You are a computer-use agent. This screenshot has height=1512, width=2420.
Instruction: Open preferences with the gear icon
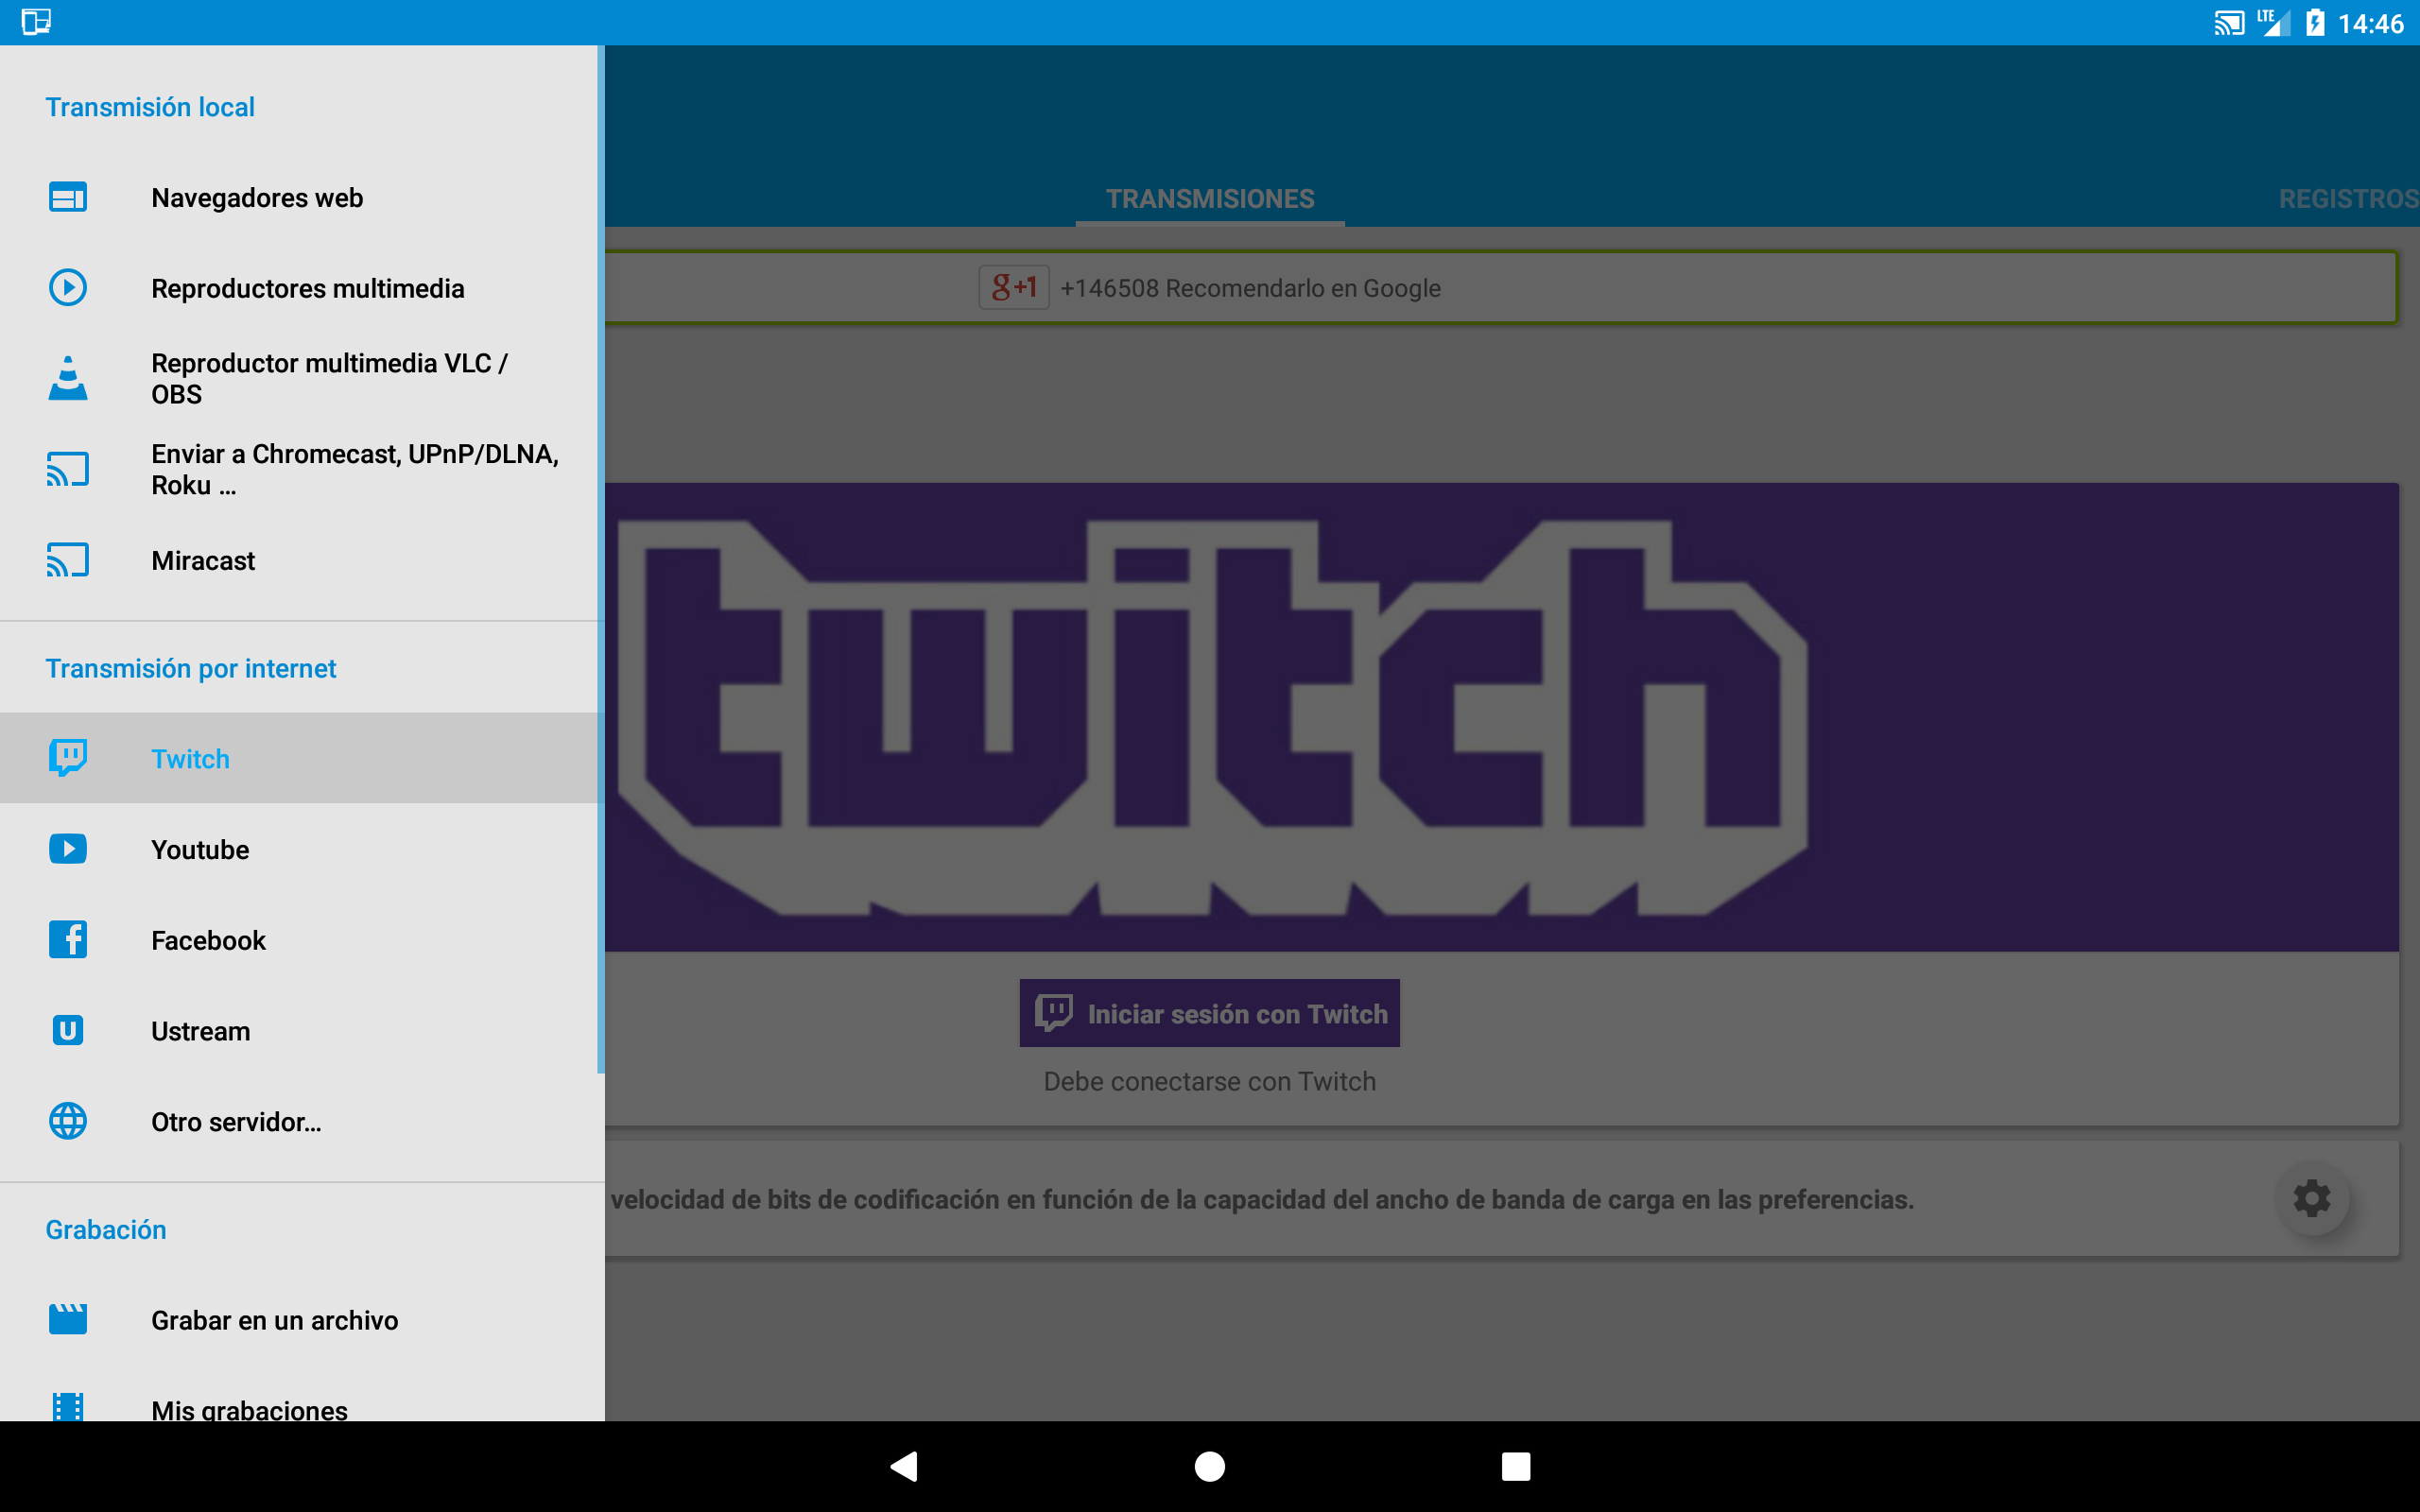(2311, 1198)
